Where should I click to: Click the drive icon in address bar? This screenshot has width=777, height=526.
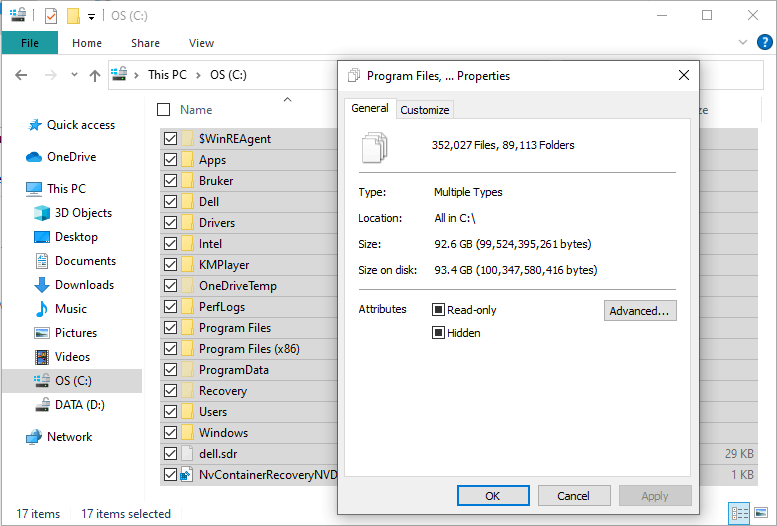point(119,74)
